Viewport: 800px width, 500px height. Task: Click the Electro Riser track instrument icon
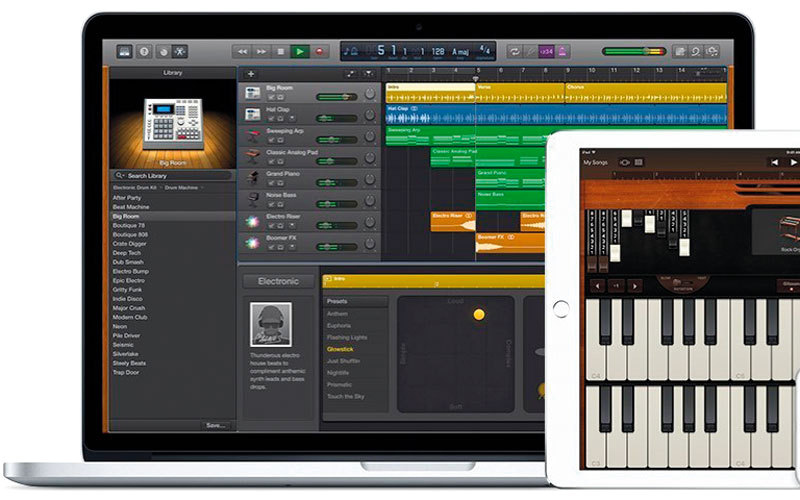[x=254, y=220]
